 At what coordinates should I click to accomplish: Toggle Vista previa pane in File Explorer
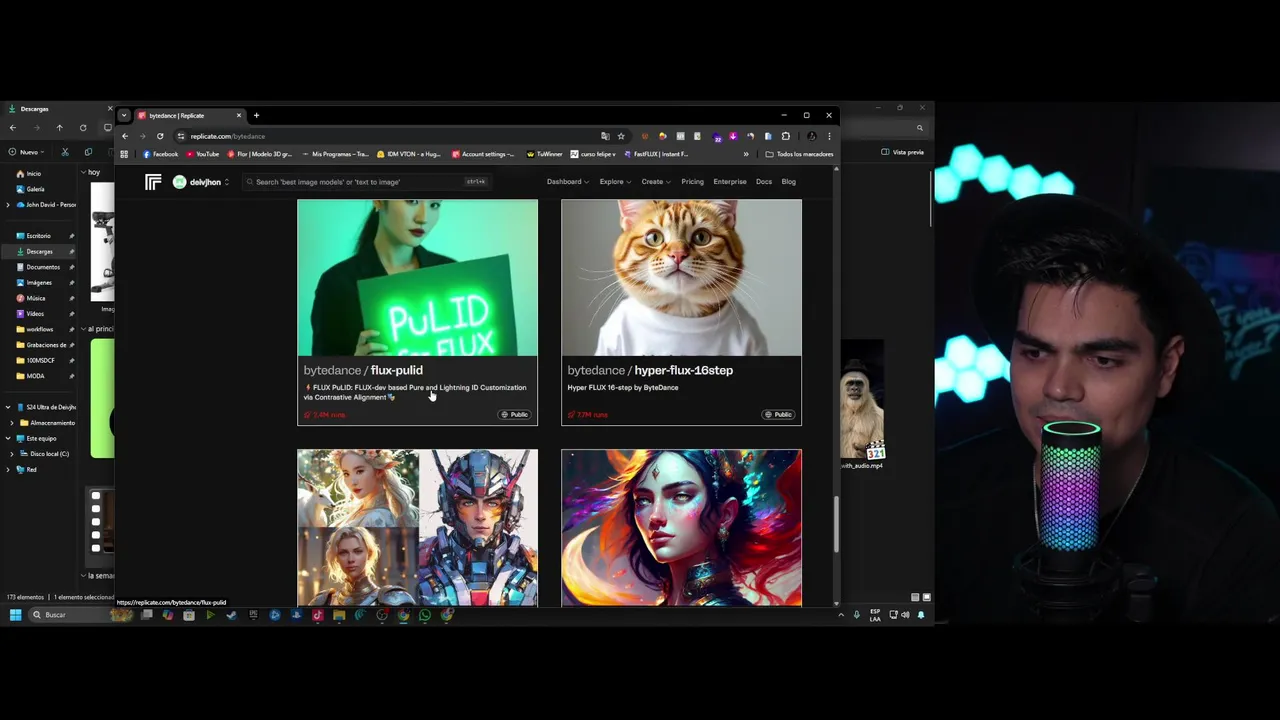tap(902, 152)
